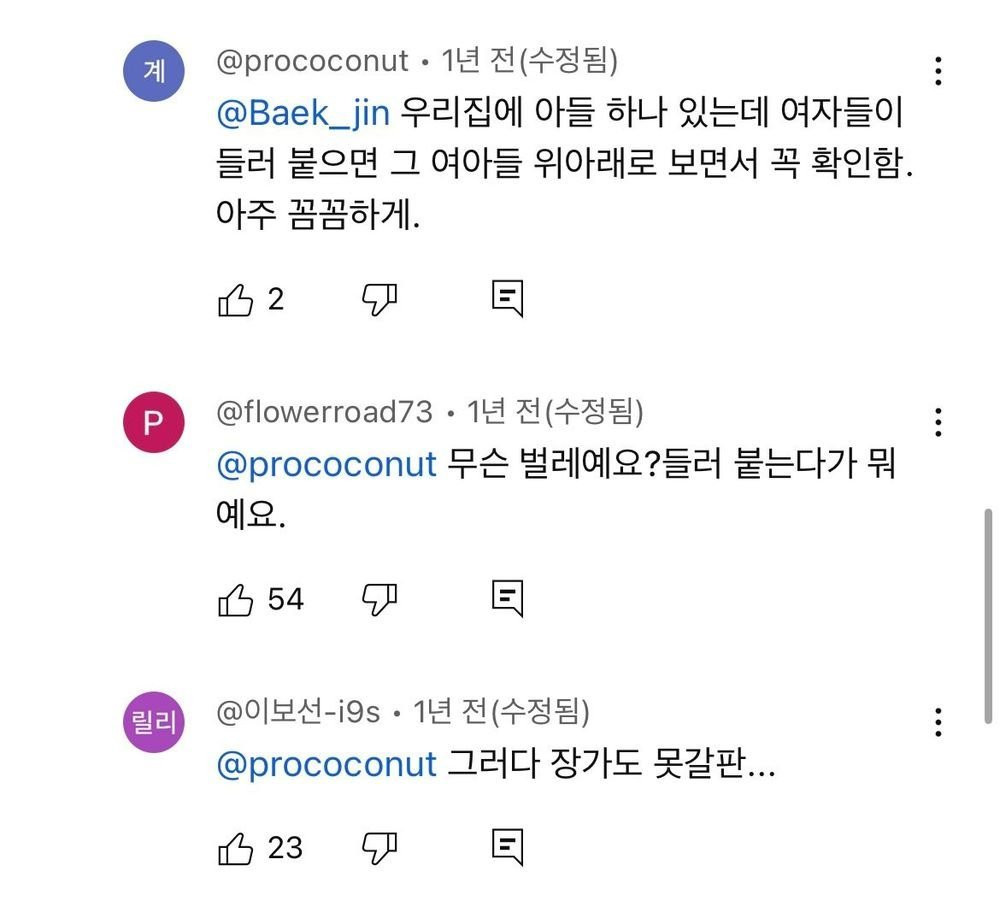This screenshot has height=901, width=1000.
Task: Open the purple 릴리 profile avatar
Action: pyautogui.click(x=153, y=723)
